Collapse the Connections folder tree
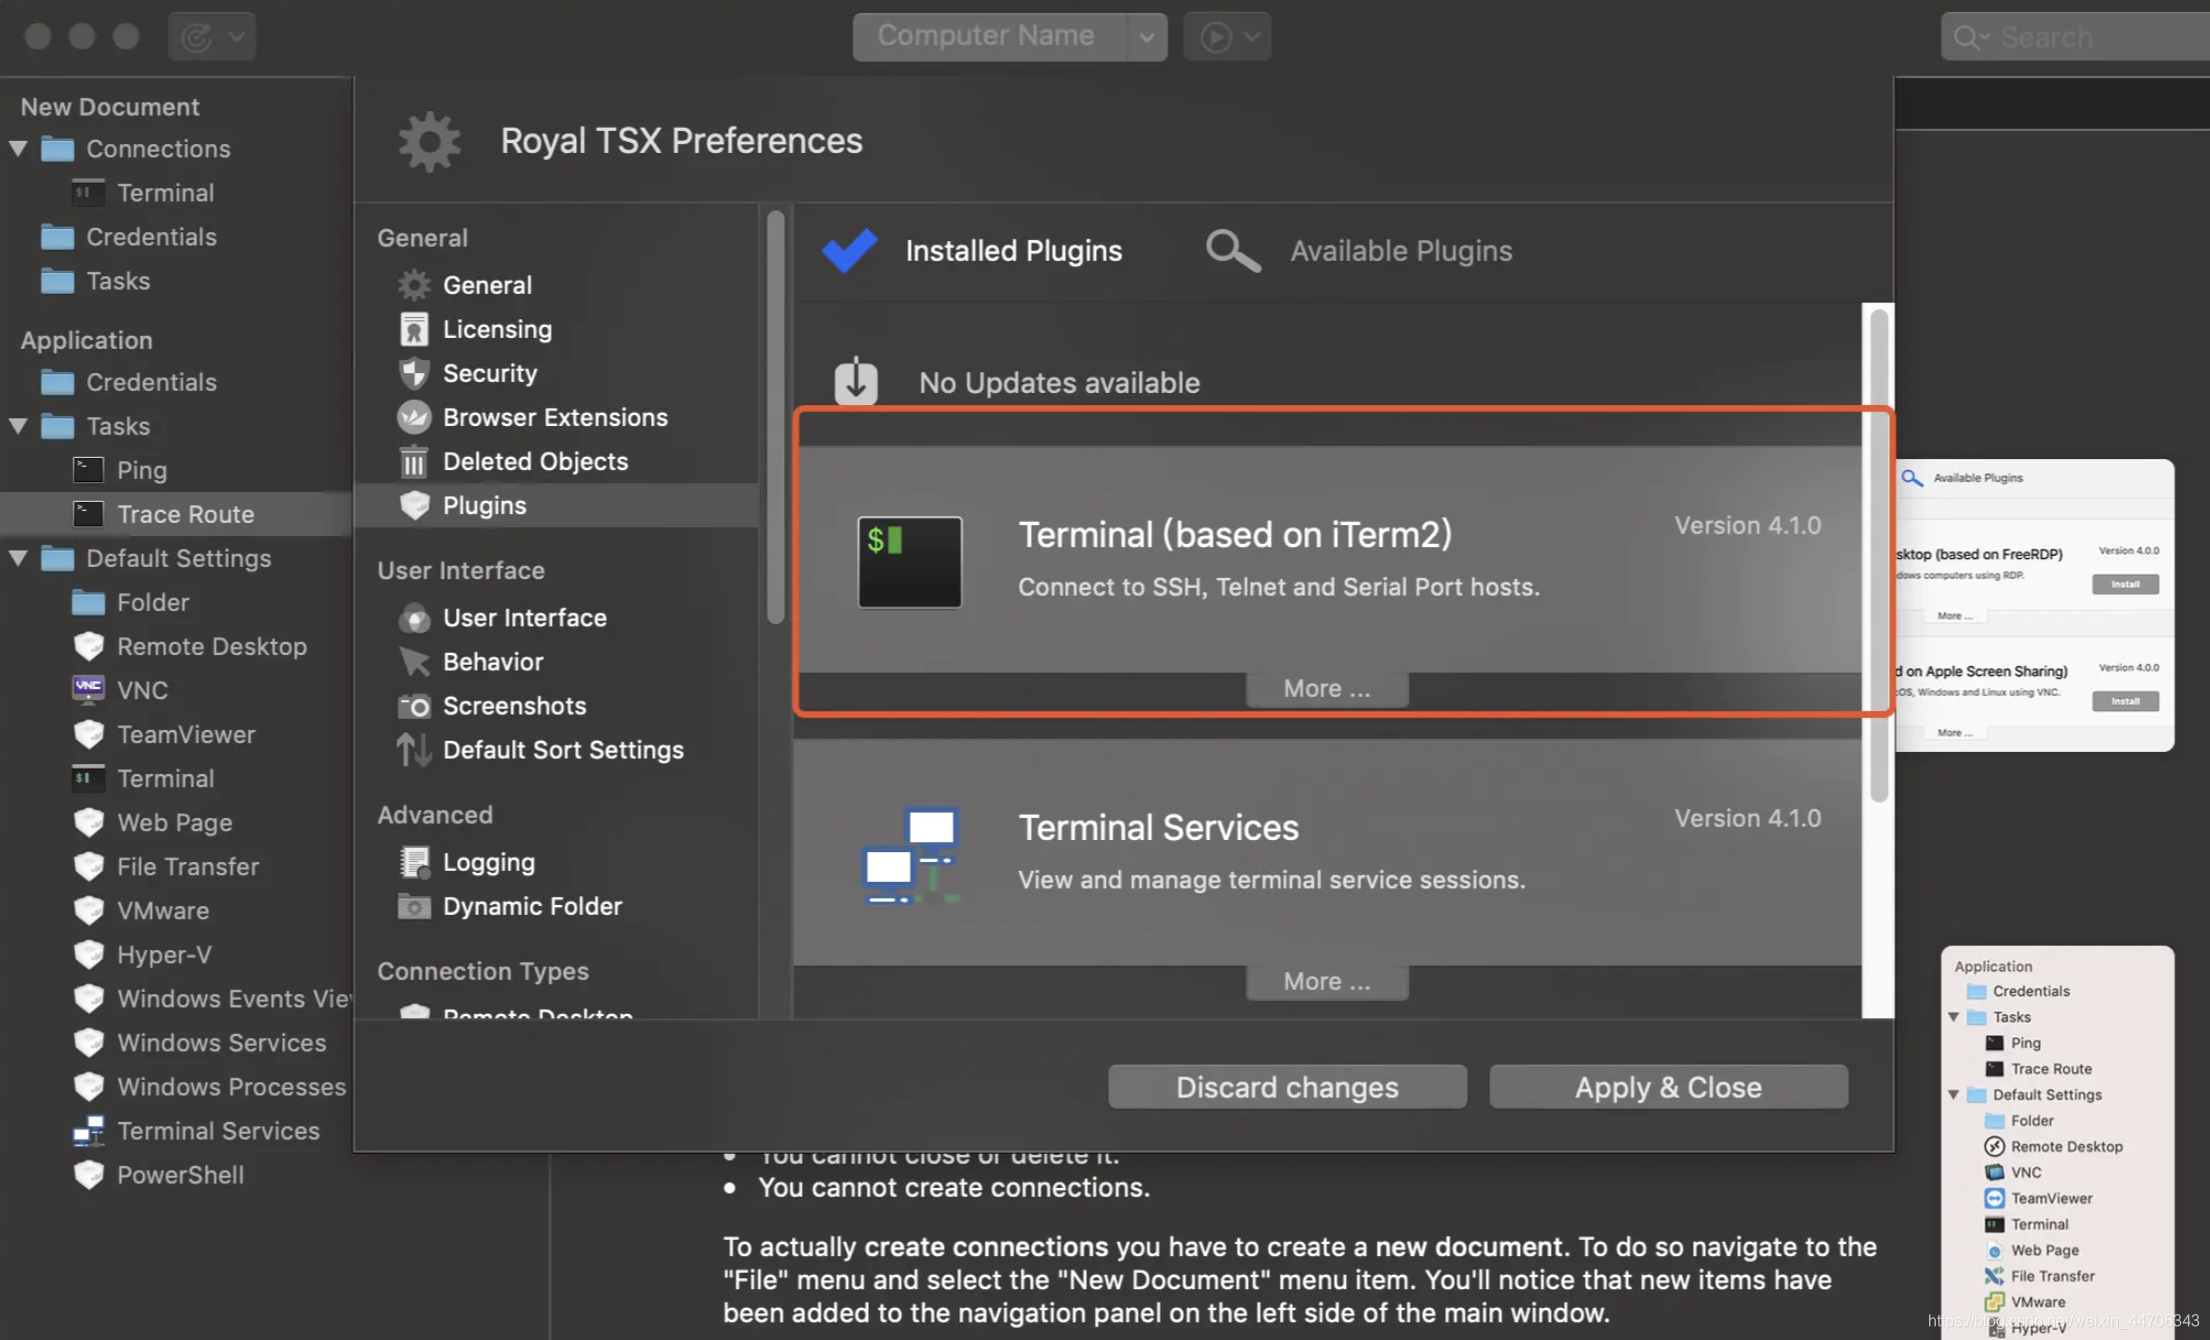The width and height of the screenshot is (2210, 1340). 19,148
